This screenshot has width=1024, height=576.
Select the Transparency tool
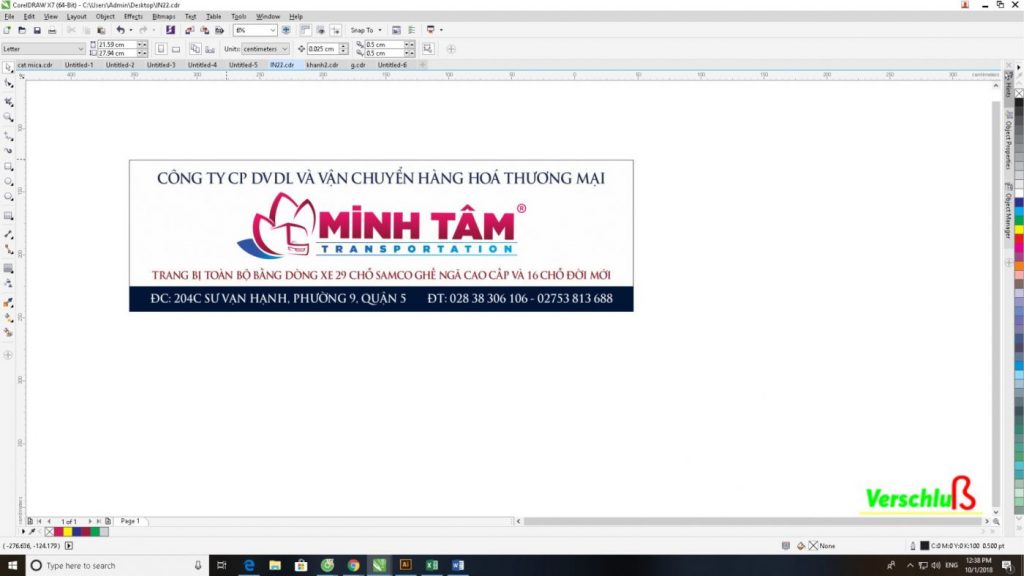8,284
